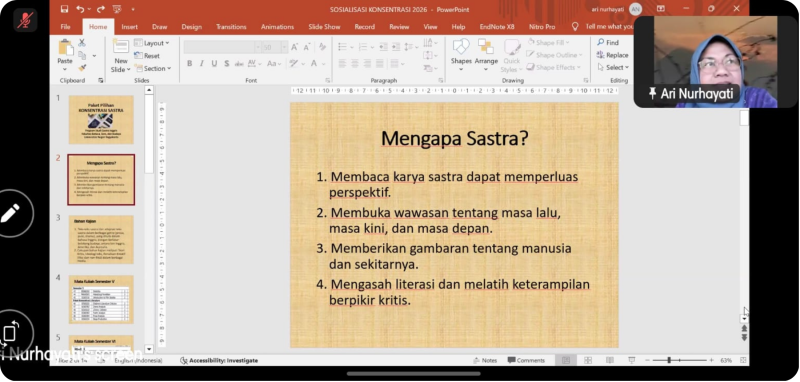This screenshot has width=800, height=382.
Task: Click the Replace button
Action: (612, 55)
